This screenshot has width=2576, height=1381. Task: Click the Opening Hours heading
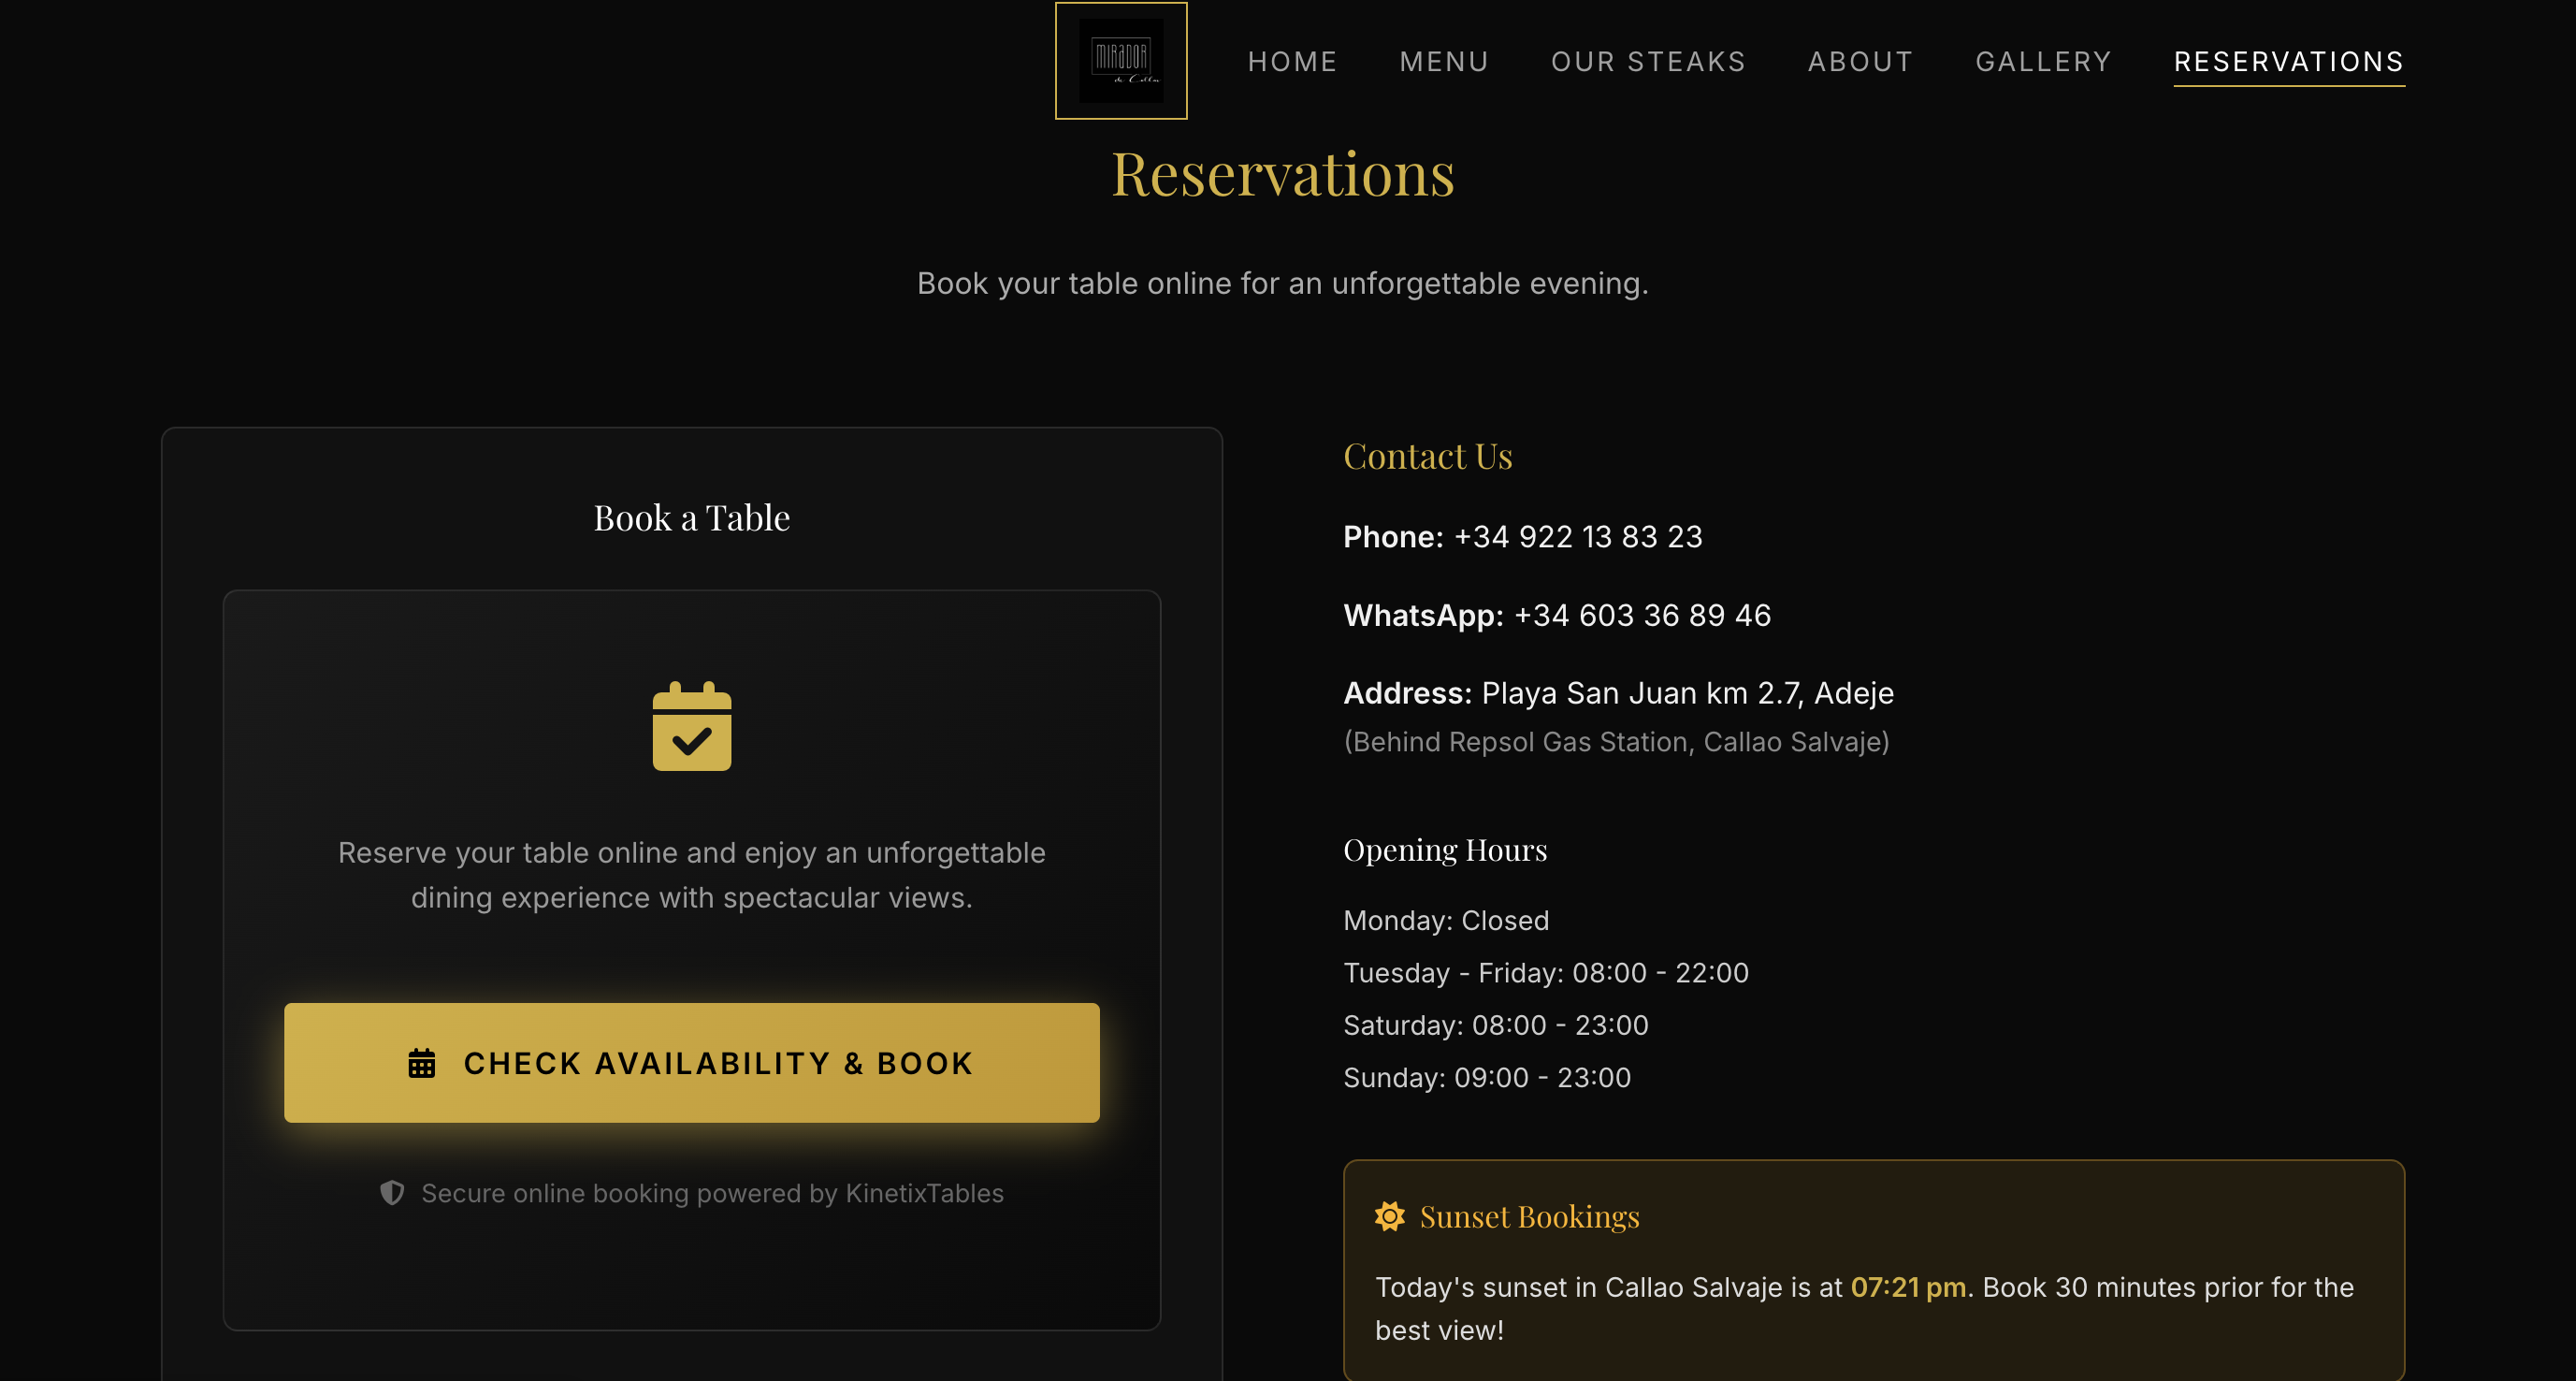(x=1444, y=850)
